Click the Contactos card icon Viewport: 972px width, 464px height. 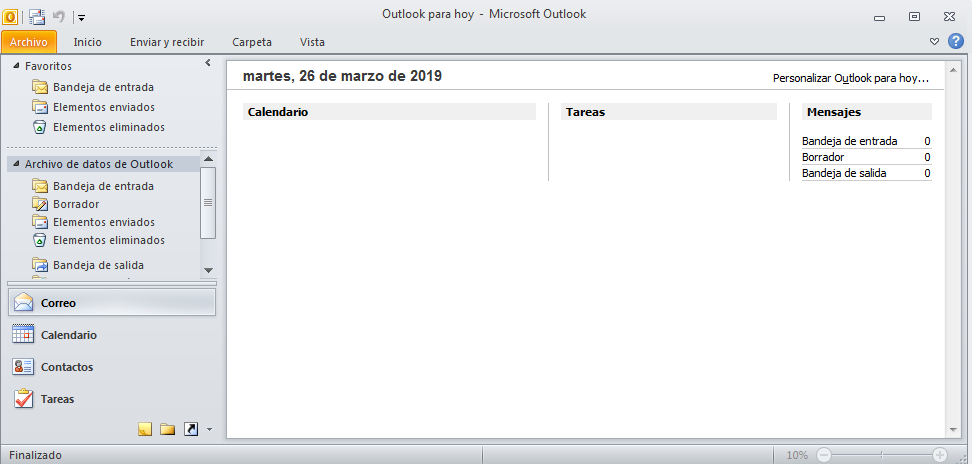[x=24, y=367]
